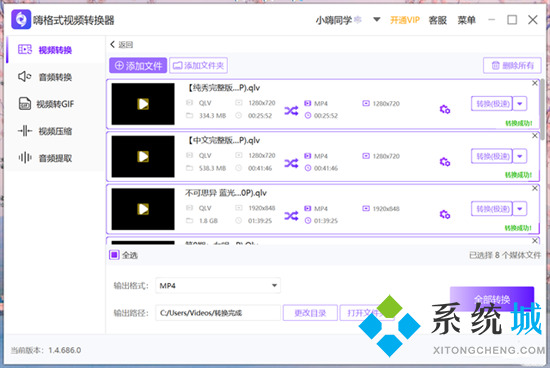
Task: Click MP4 output format icon in 中文完整版 row
Action: coord(308,156)
